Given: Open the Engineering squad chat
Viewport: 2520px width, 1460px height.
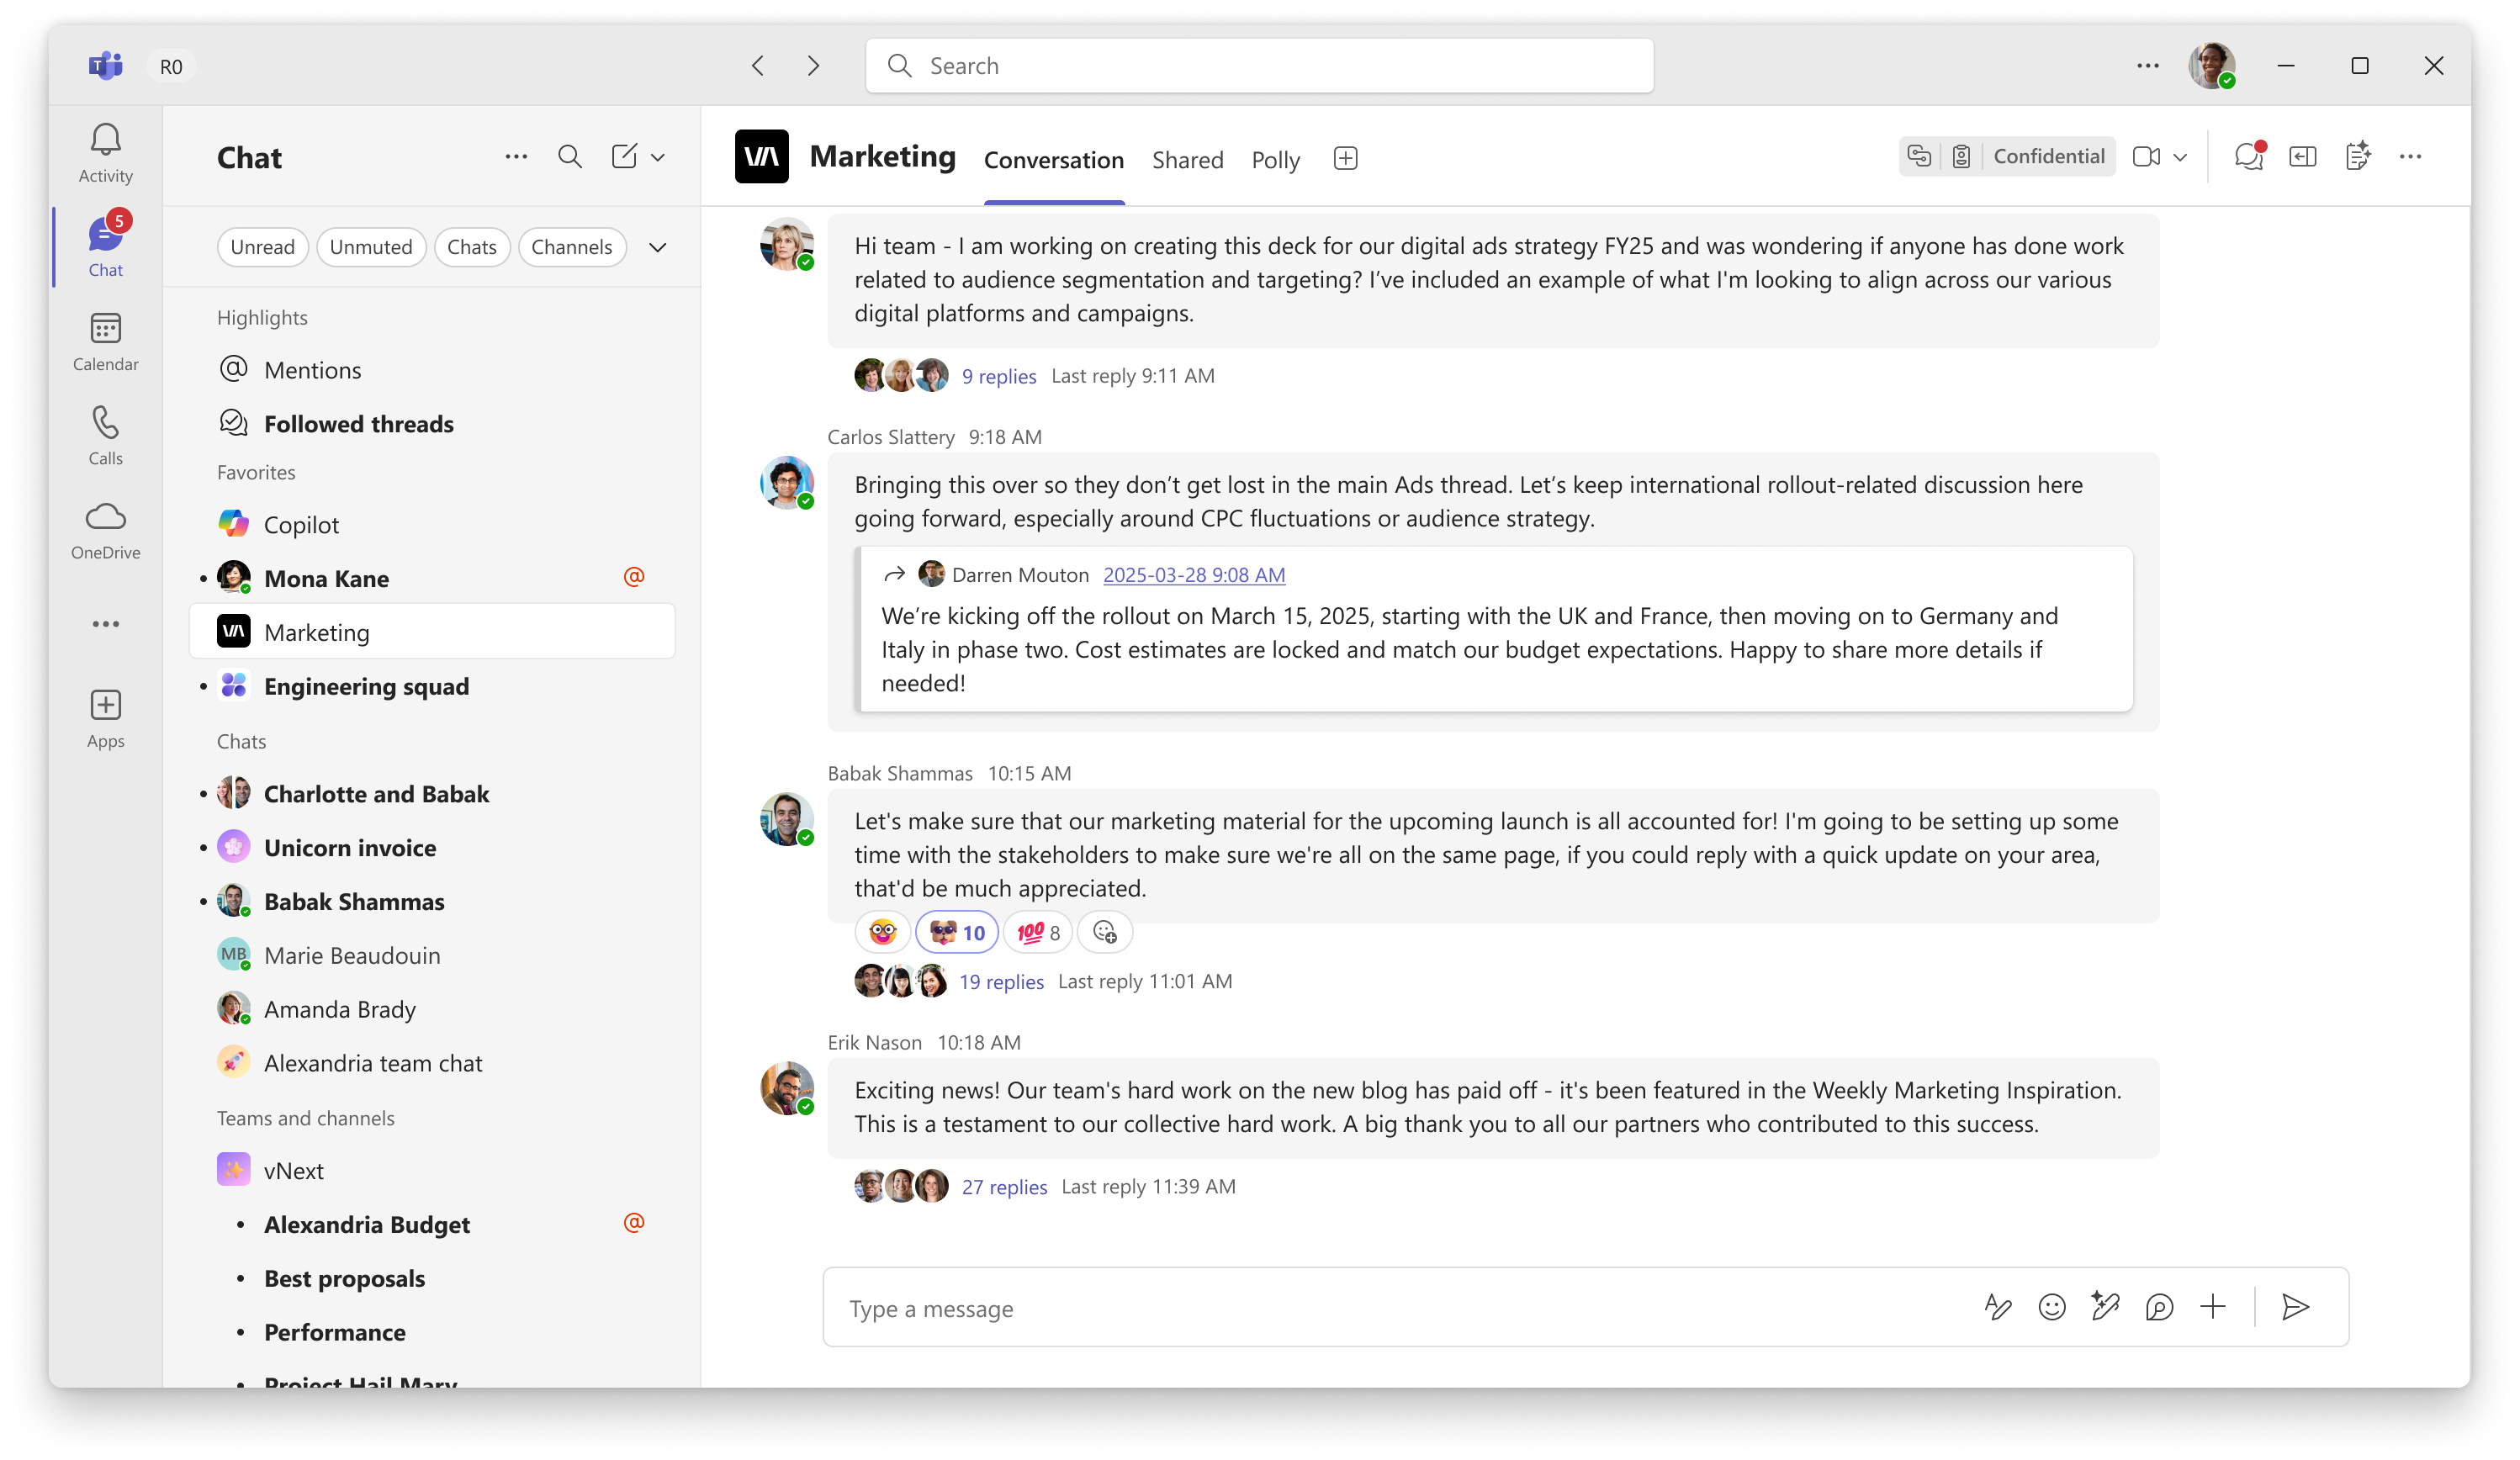Looking at the screenshot, I should 366,686.
